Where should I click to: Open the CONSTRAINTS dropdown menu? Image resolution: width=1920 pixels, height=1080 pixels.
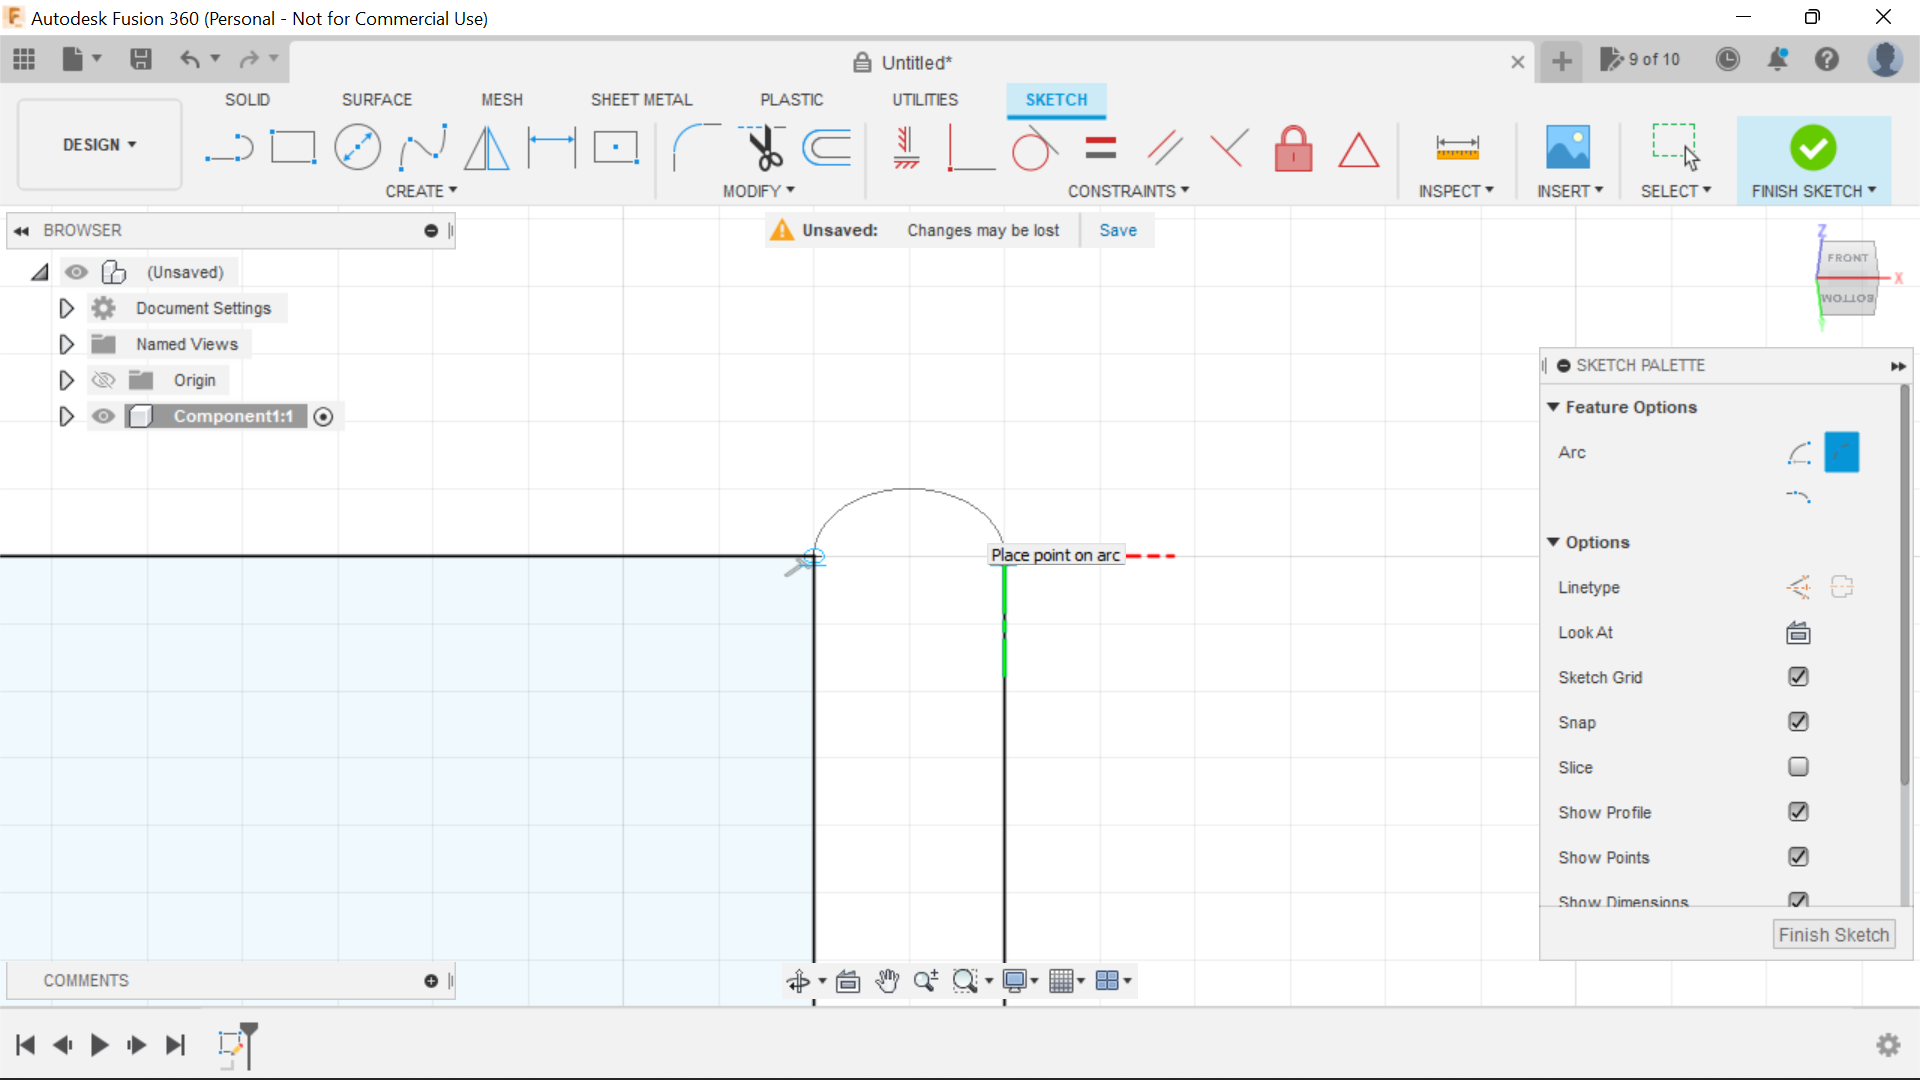coord(1128,191)
